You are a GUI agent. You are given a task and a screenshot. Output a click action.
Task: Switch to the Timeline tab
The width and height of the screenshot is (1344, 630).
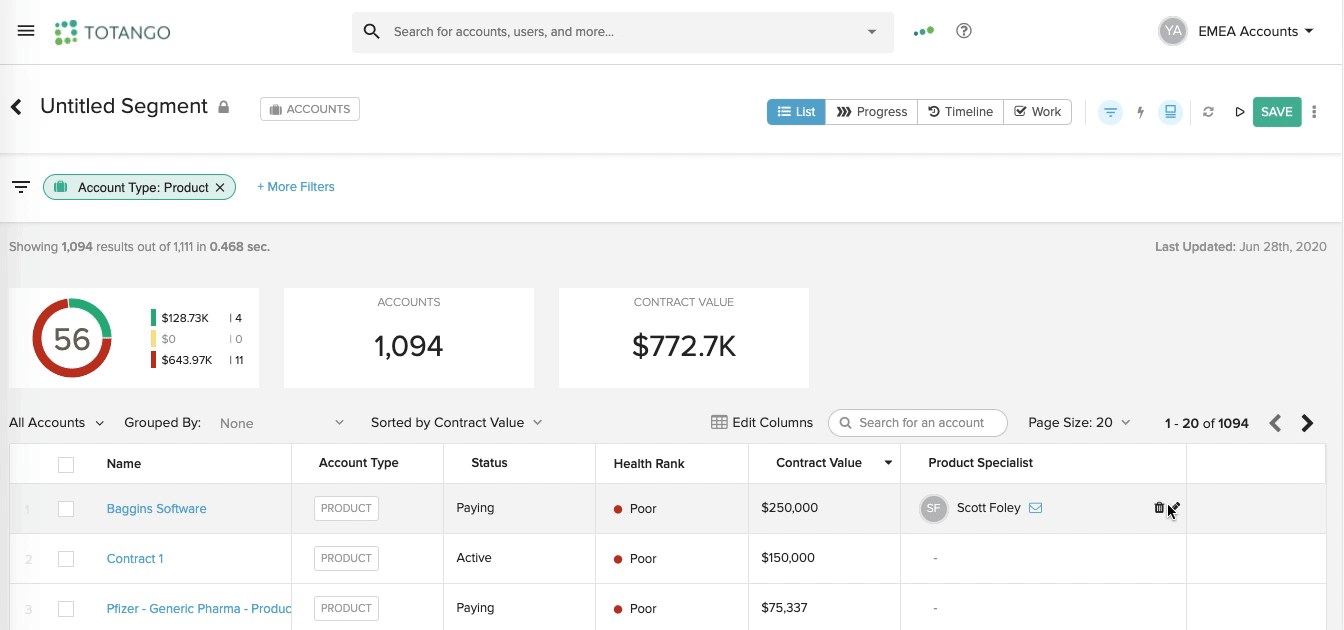tap(959, 111)
